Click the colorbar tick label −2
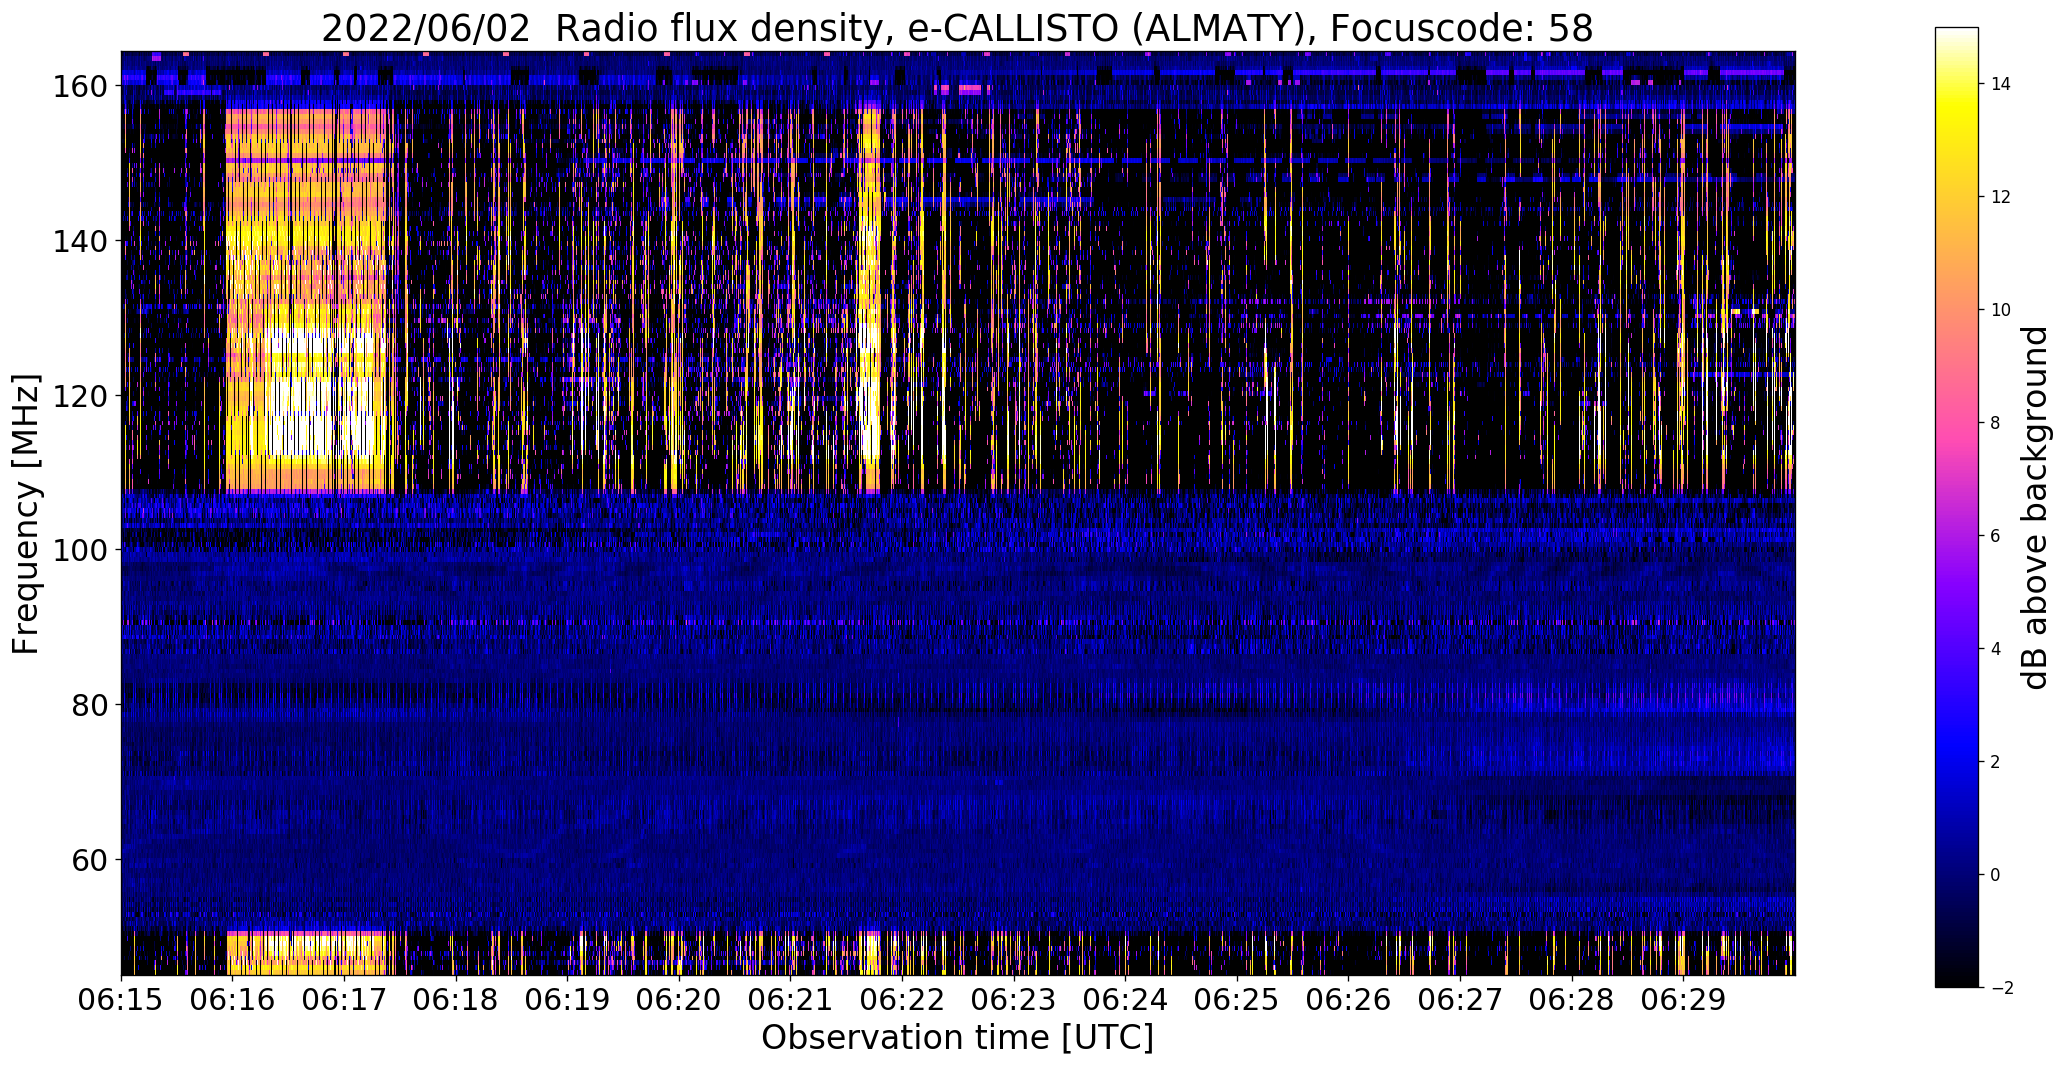2066x1067 pixels. pos(2001,988)
